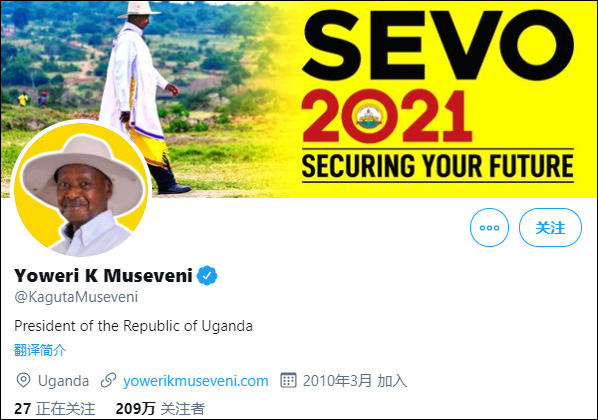Open the circular profile photo

81,189
